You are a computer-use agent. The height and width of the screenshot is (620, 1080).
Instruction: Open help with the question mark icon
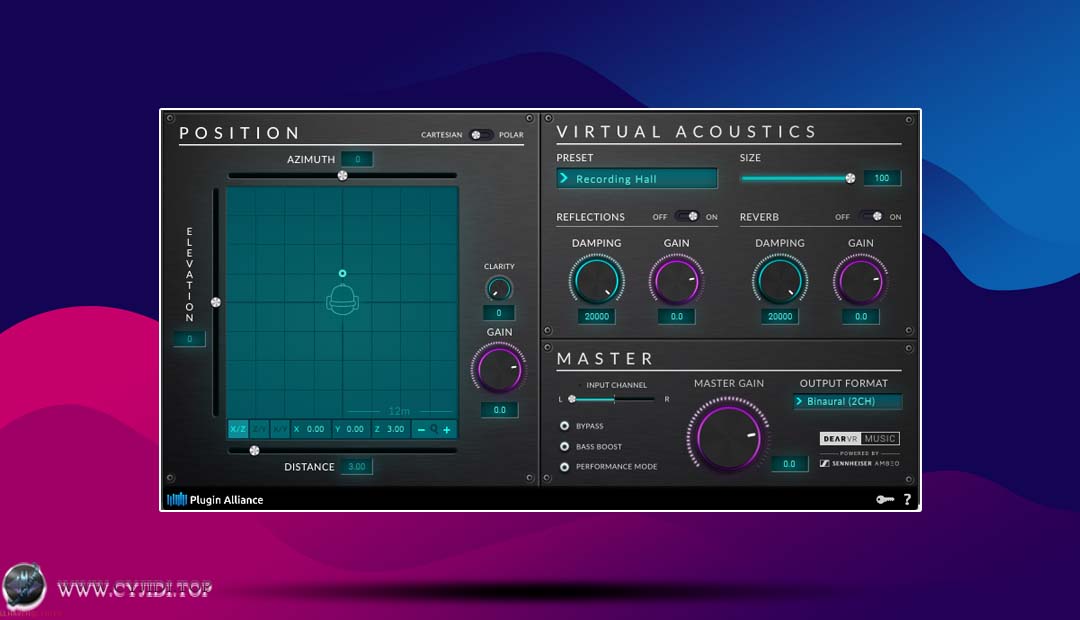pos(907,499)
